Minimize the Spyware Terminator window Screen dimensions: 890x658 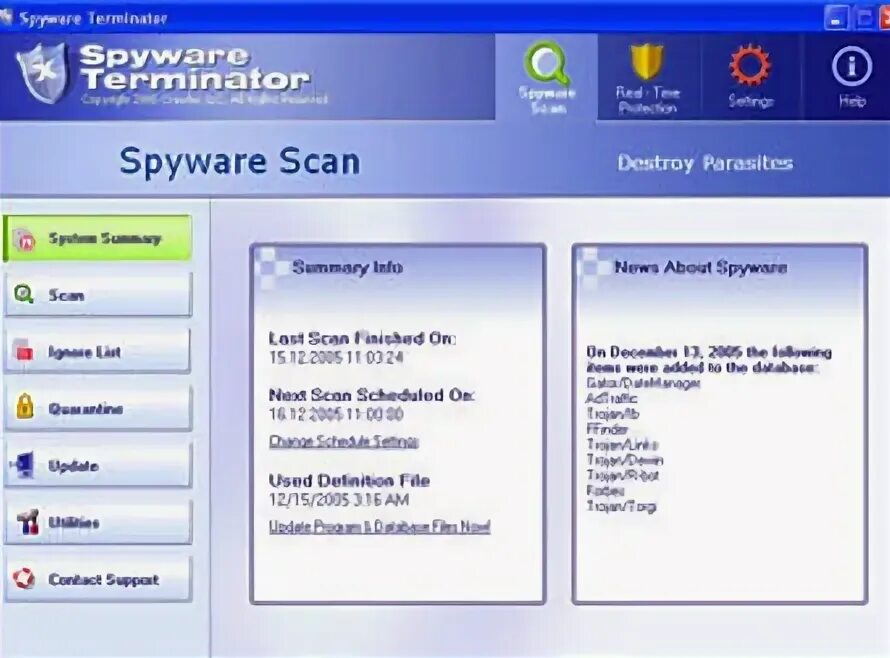click(836, 18)
